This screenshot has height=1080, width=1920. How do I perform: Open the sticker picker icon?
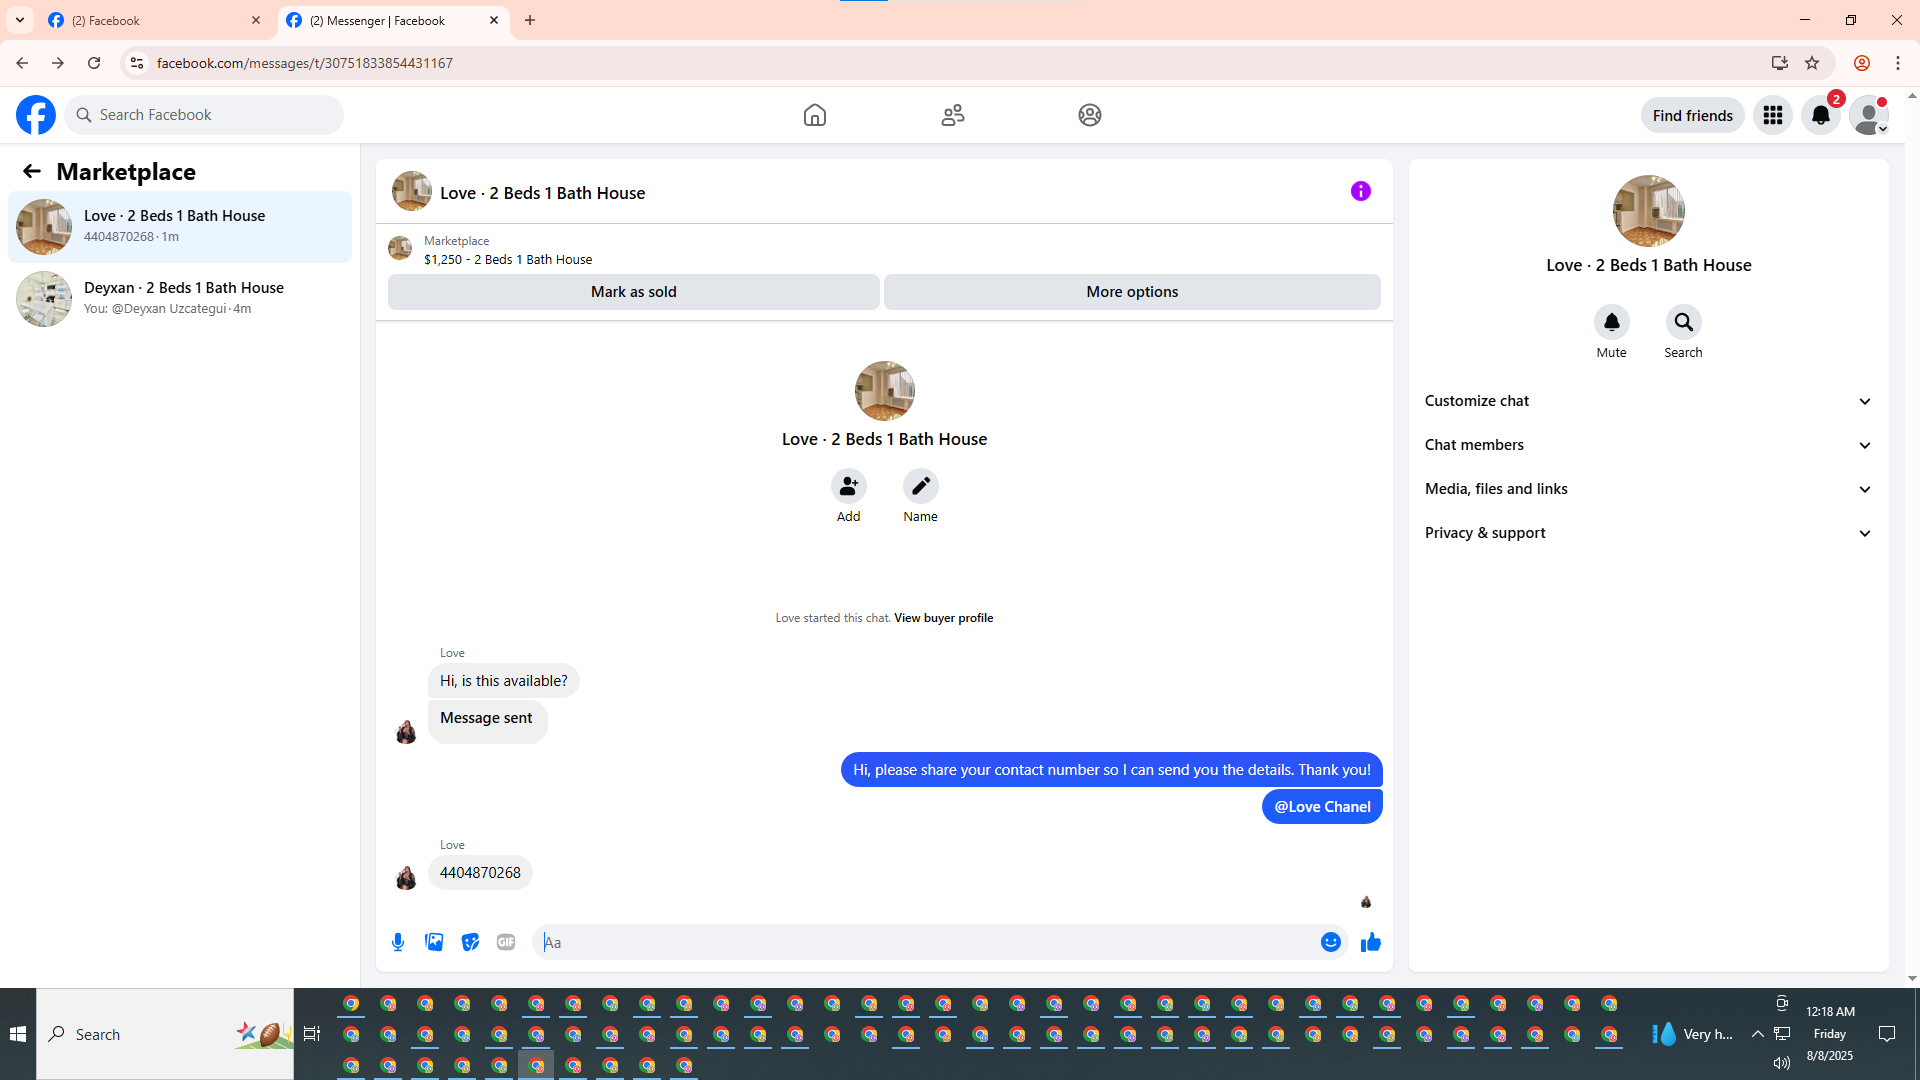click(x=470, y=942)
